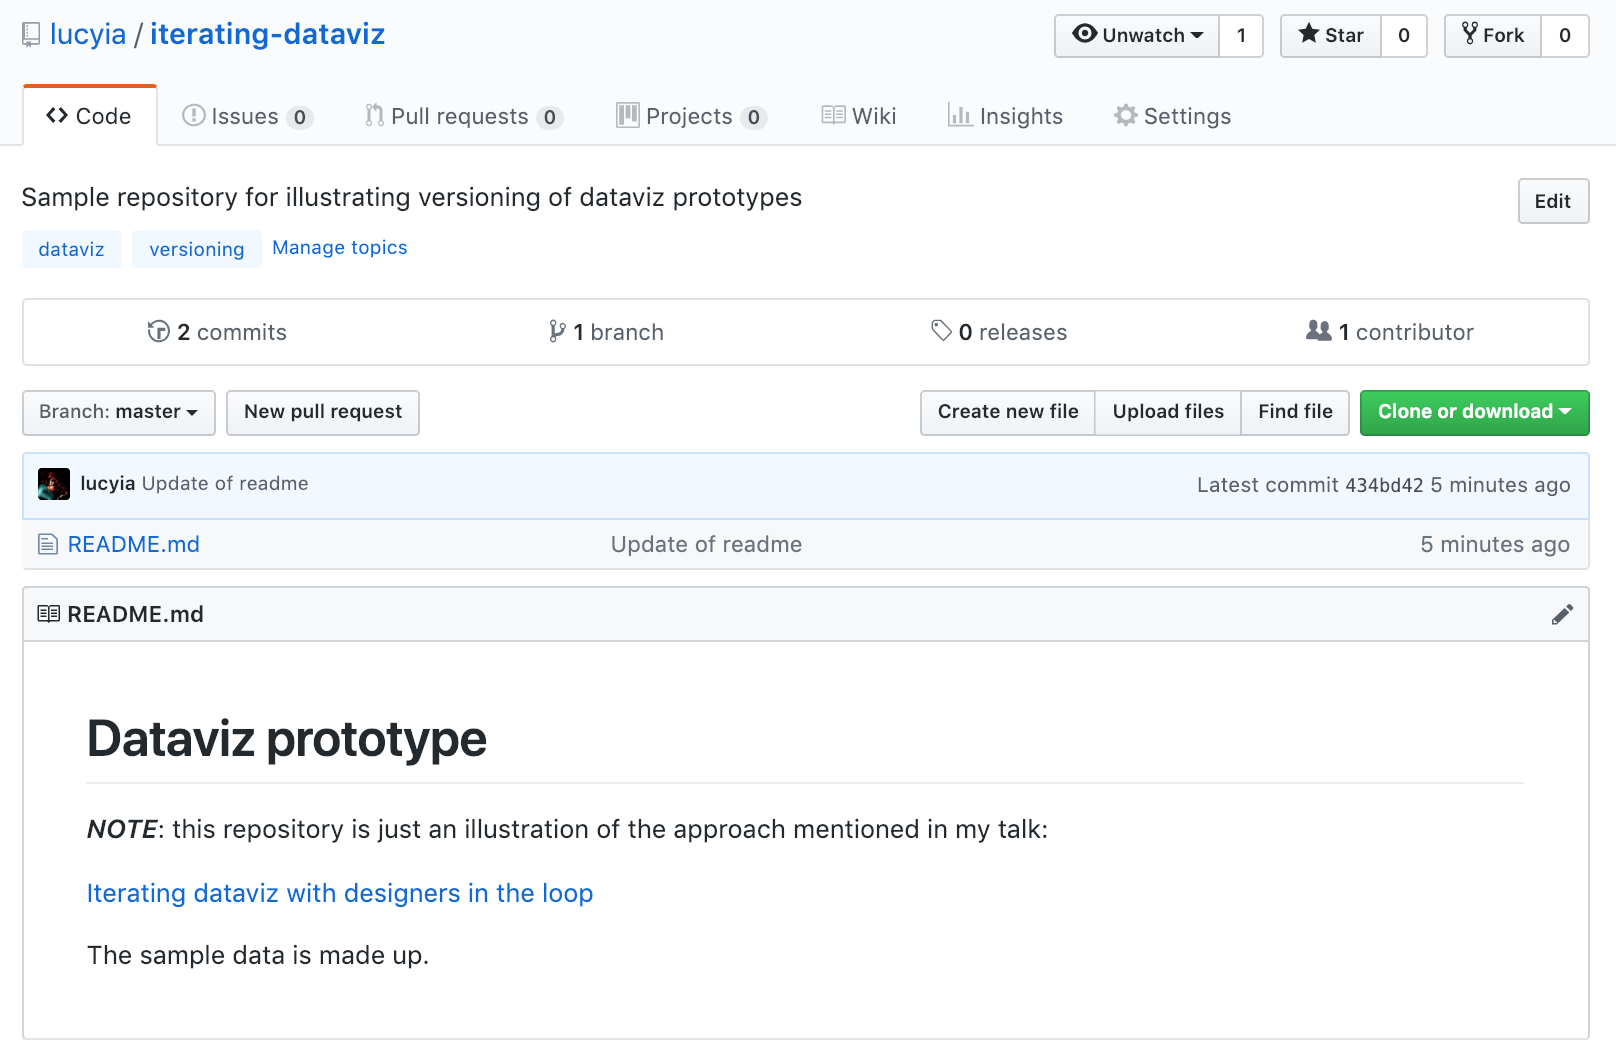
Task: Click Find file
Action: pos(1295,413)
